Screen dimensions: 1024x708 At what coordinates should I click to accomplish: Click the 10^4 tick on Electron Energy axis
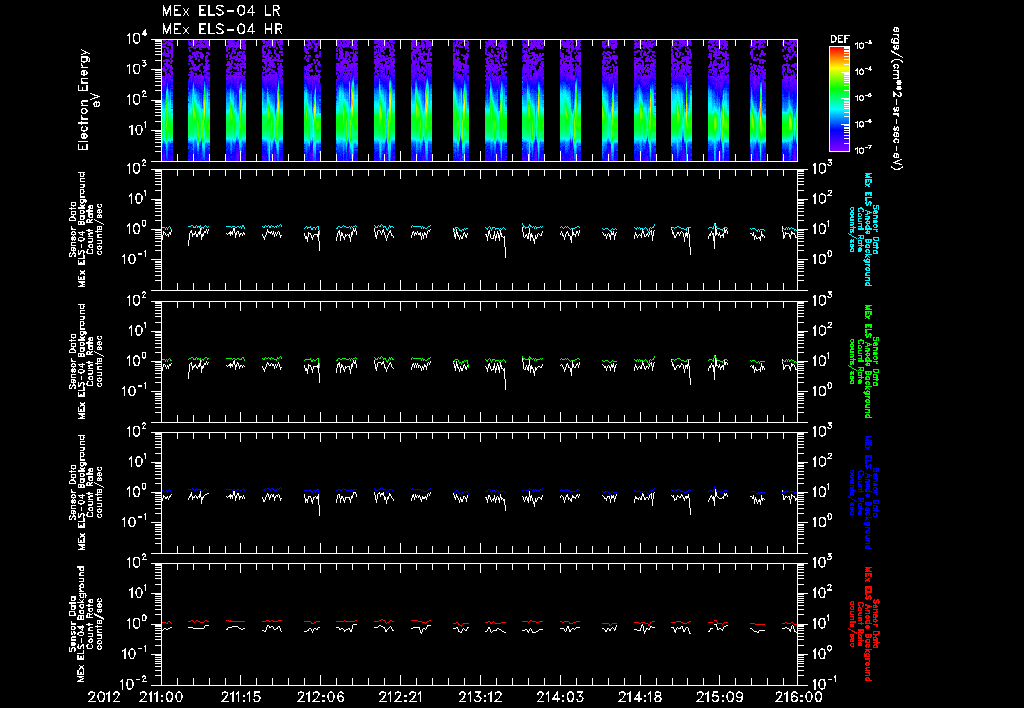[x=137, y=39]
